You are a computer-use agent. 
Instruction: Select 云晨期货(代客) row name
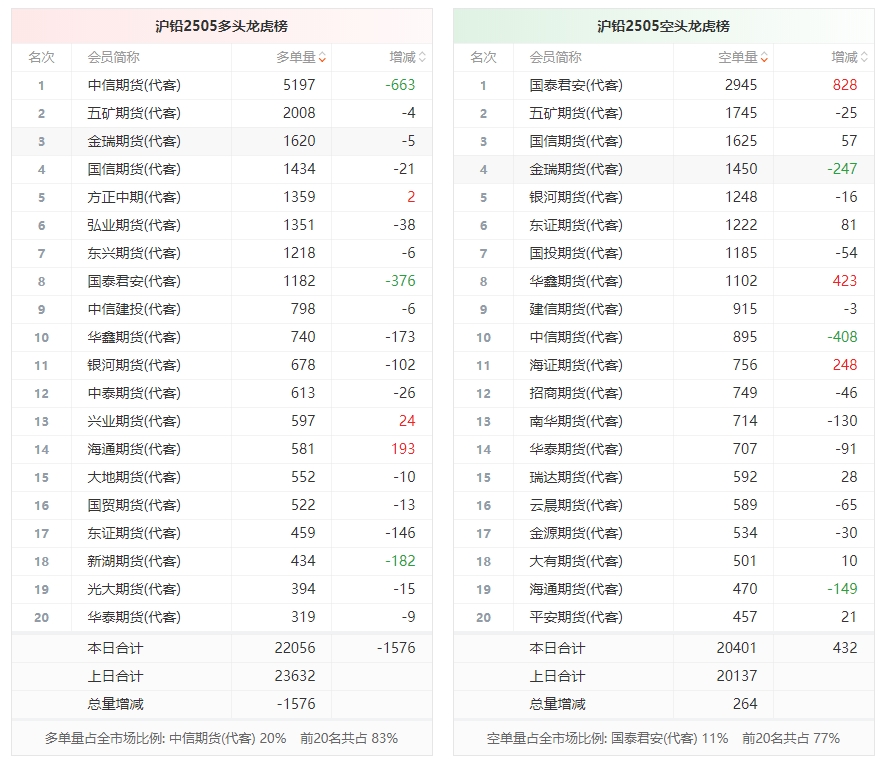pyautogui.click(x=576, y=505)
